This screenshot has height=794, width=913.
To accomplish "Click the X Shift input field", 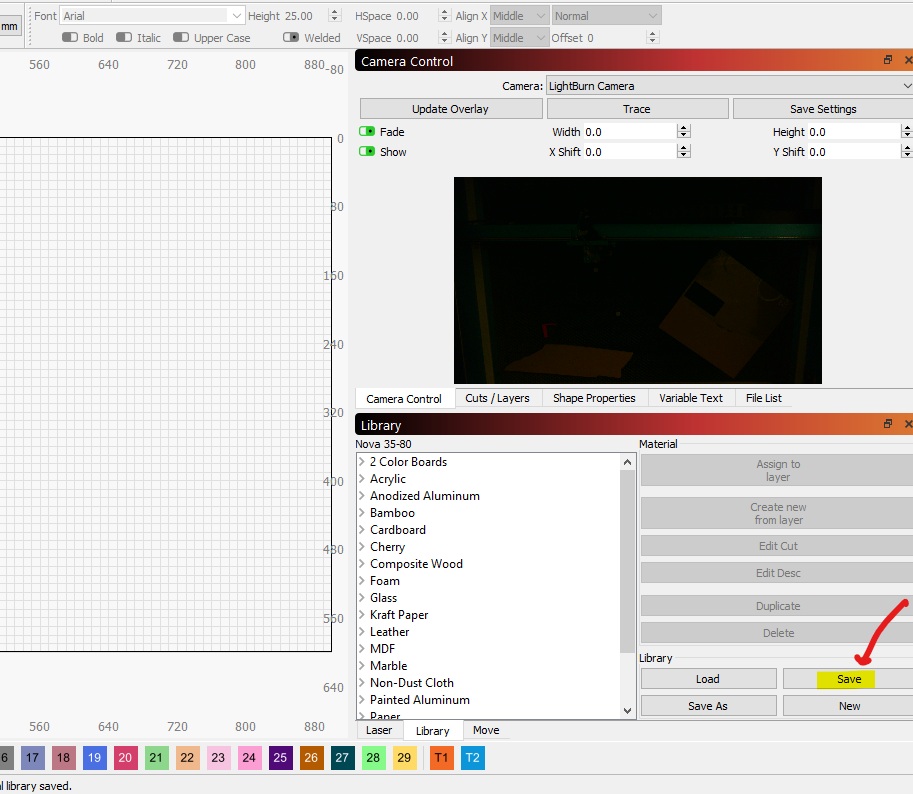I will pyautogui.click(x=631, y=151).
